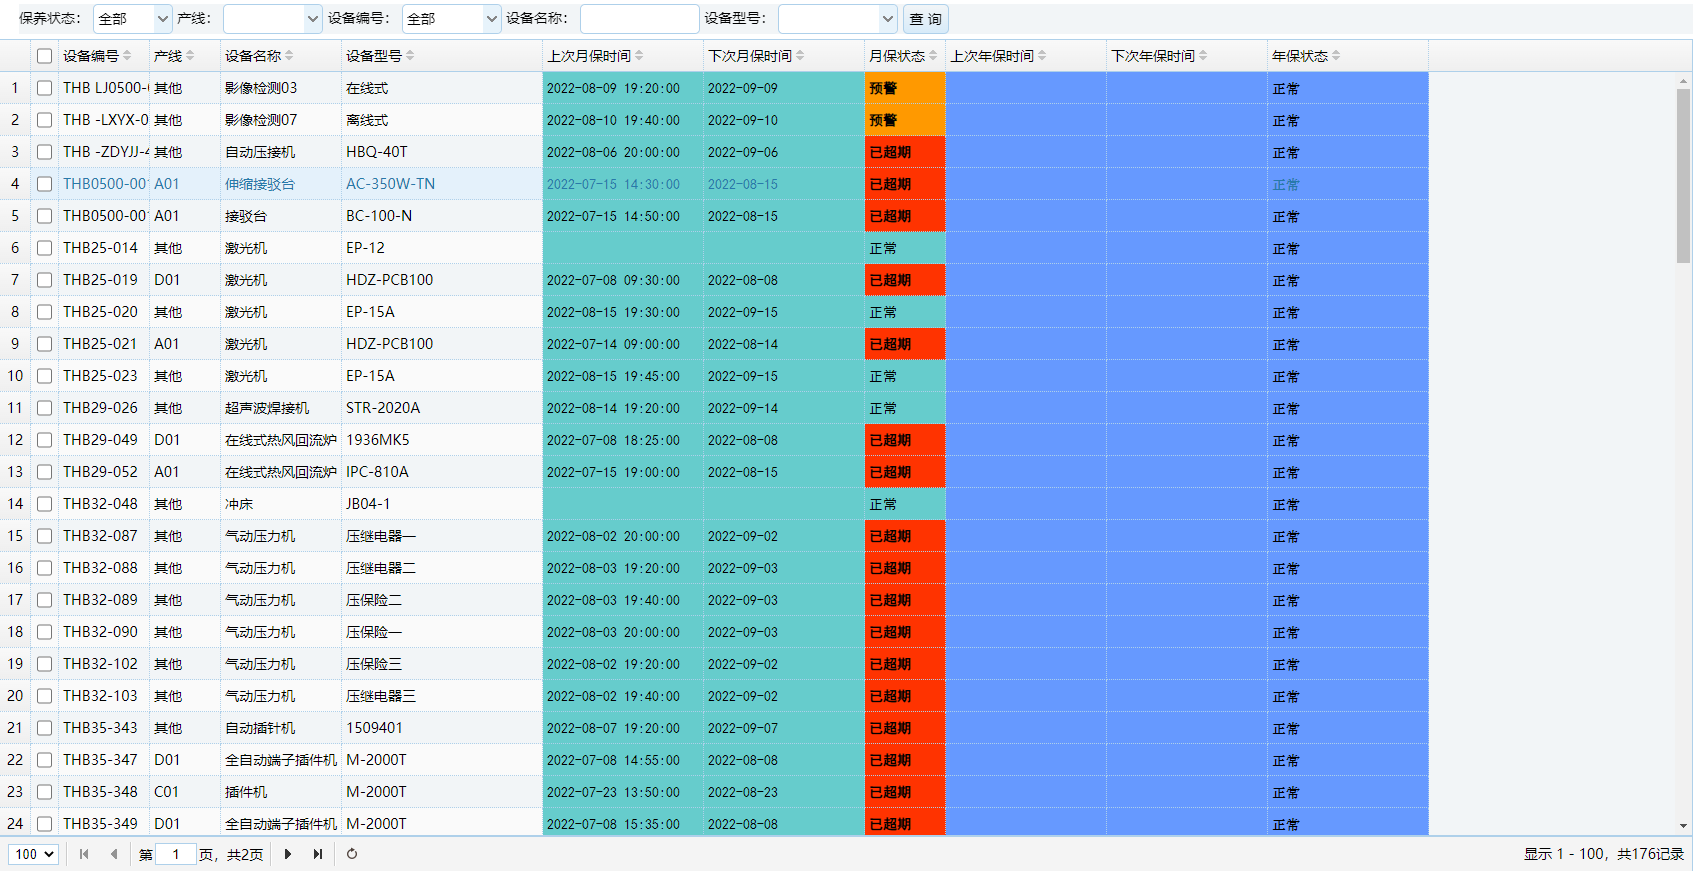Select equipment name 伸缩接驳台
1693x871 pixels.
coord(260,184)
